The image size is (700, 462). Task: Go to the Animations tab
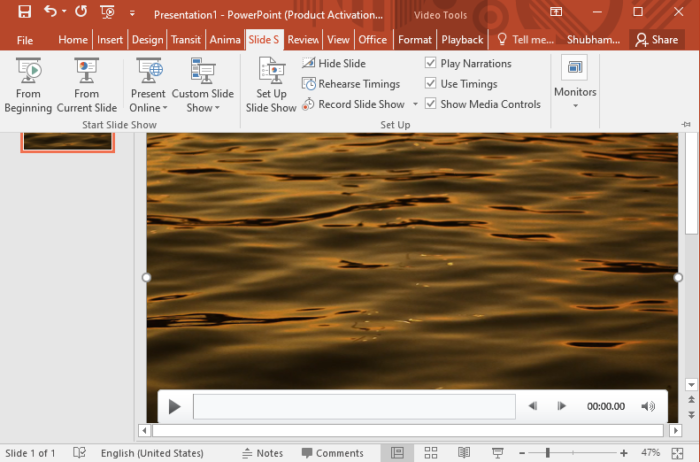pos(225,40)
